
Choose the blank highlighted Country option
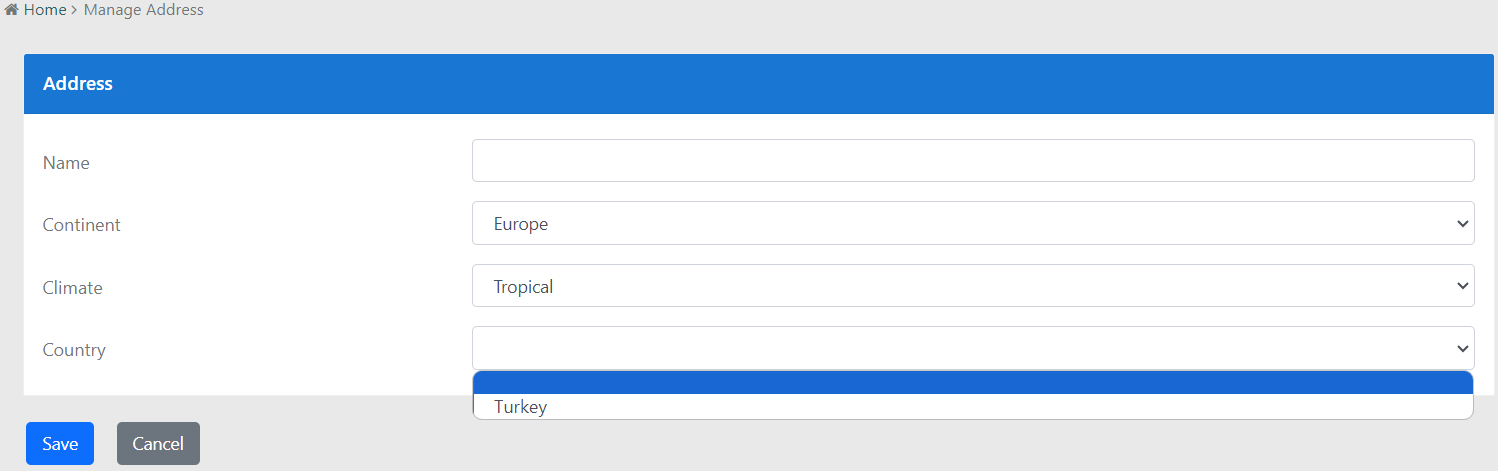click(x=972, y=383)
